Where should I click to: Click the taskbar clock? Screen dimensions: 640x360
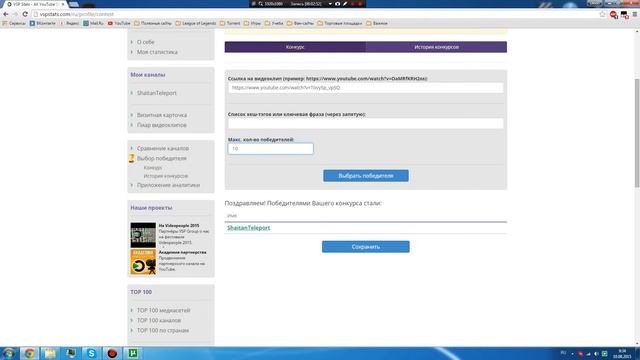click(x=622, y=353)
